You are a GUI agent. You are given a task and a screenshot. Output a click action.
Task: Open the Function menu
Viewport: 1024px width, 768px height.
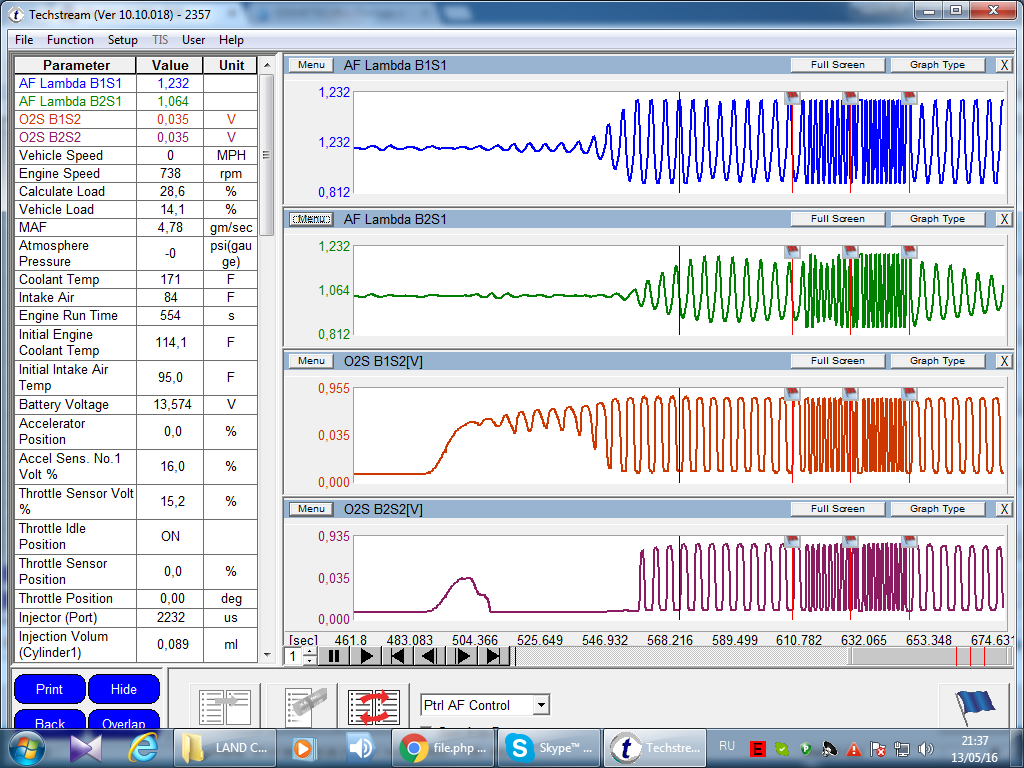click(x=70, y=40)
